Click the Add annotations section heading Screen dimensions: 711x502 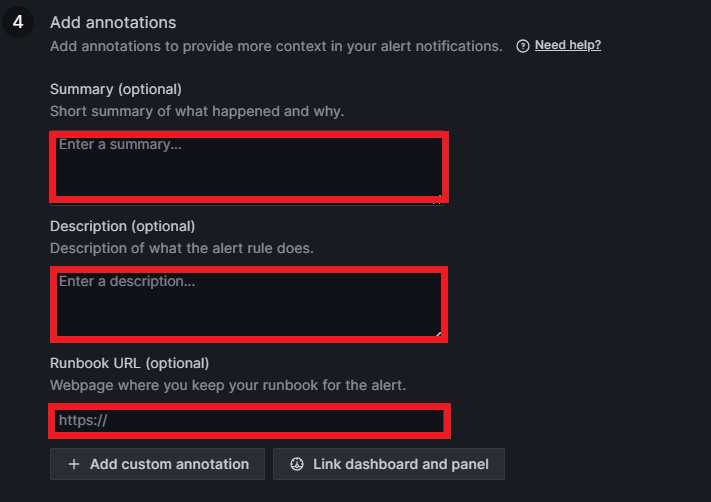click(113, 23)
